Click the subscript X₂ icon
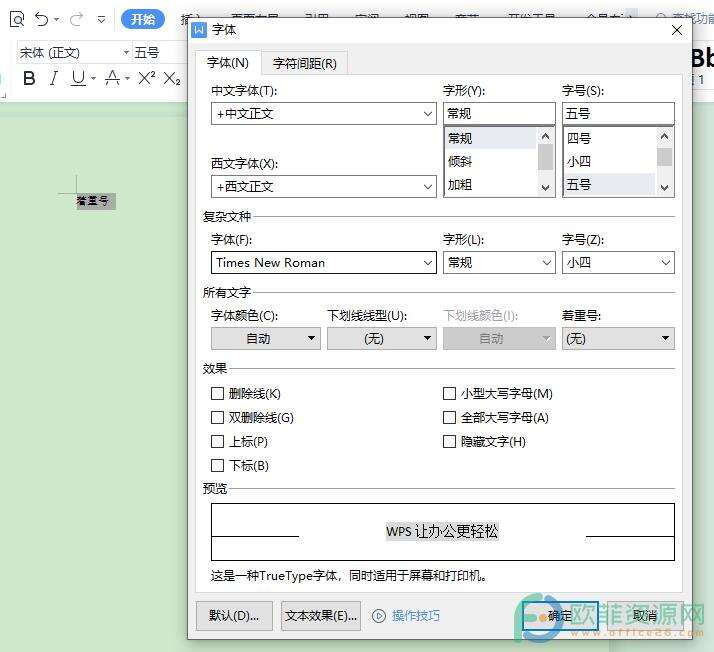The image size is (714, 652). pyautogui.click(x=172, y=78)
